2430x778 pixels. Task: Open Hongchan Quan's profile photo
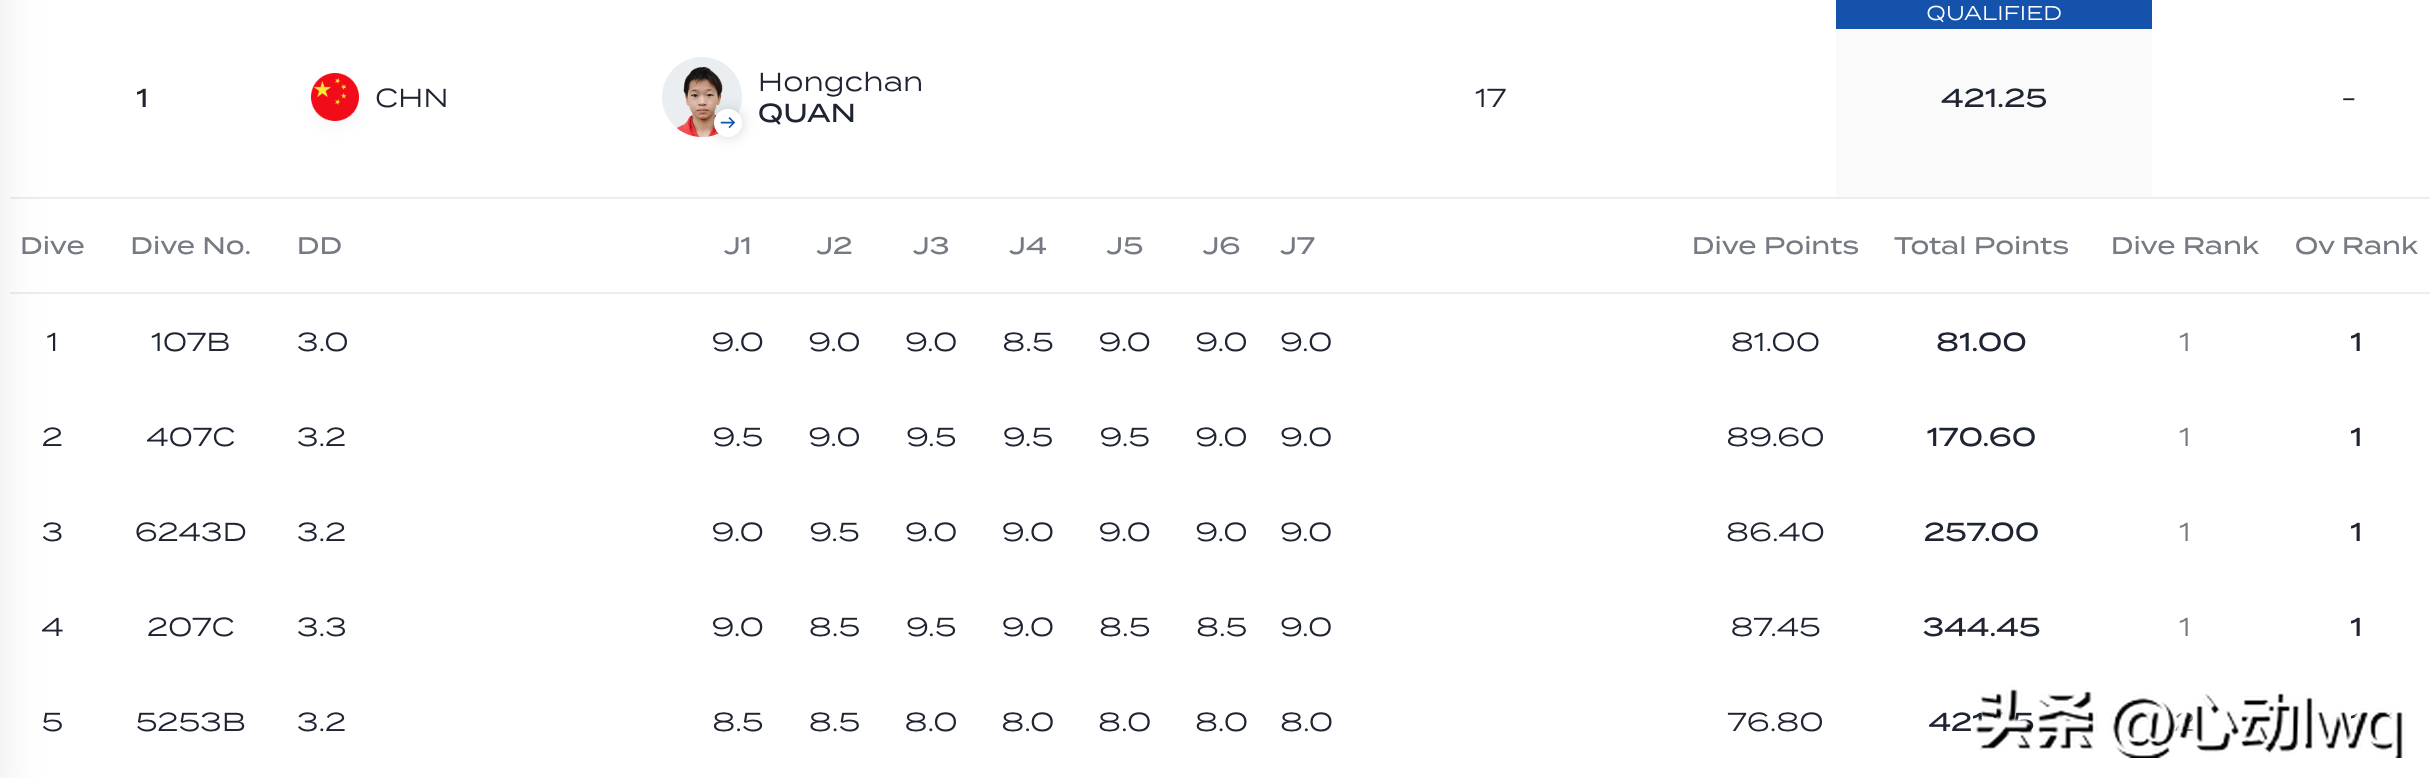pyautogui.click(x=699, y=95)
